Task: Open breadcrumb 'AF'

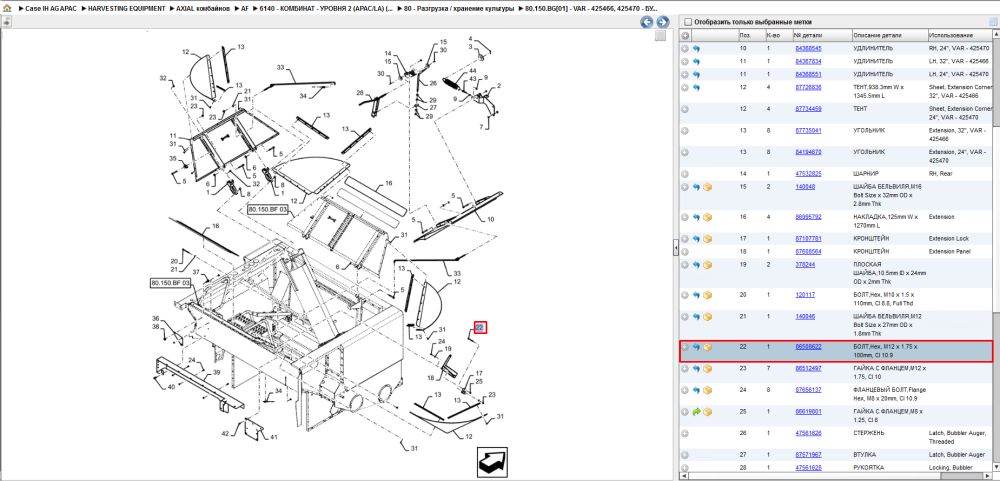Action: point(244,9)
